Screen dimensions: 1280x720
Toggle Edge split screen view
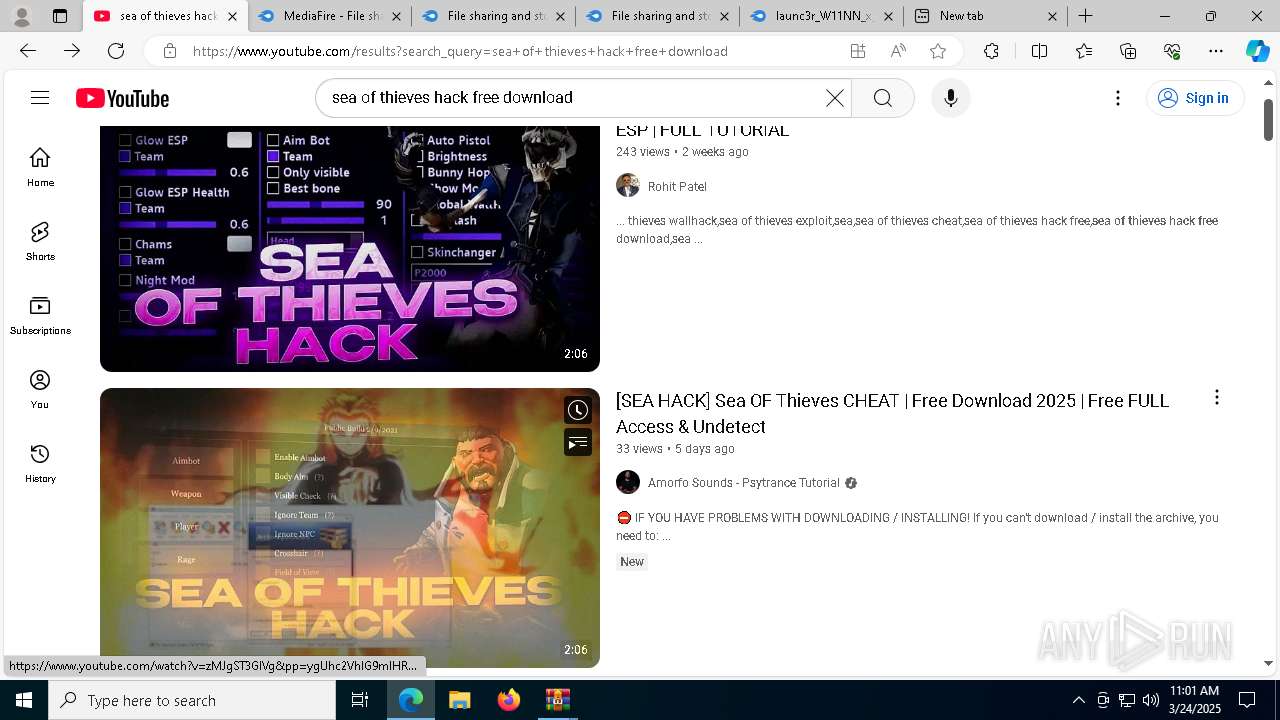click(x=1039, y=51)
